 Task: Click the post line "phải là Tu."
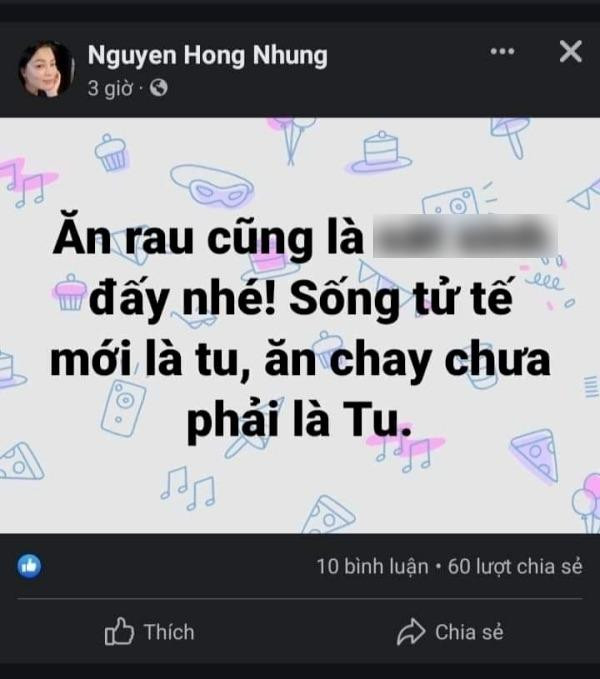click(x=299, y=420)
